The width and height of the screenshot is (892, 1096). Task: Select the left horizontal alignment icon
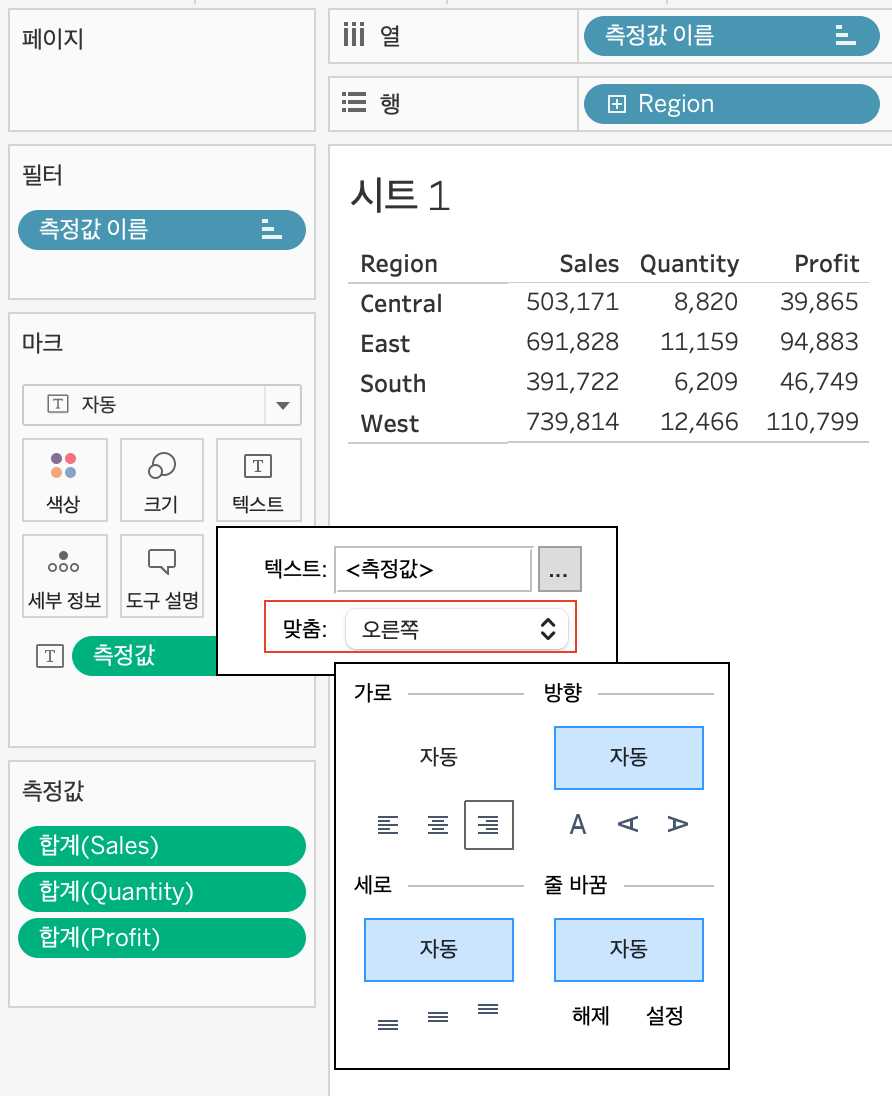pyautogui.click(x=388, y=824)
